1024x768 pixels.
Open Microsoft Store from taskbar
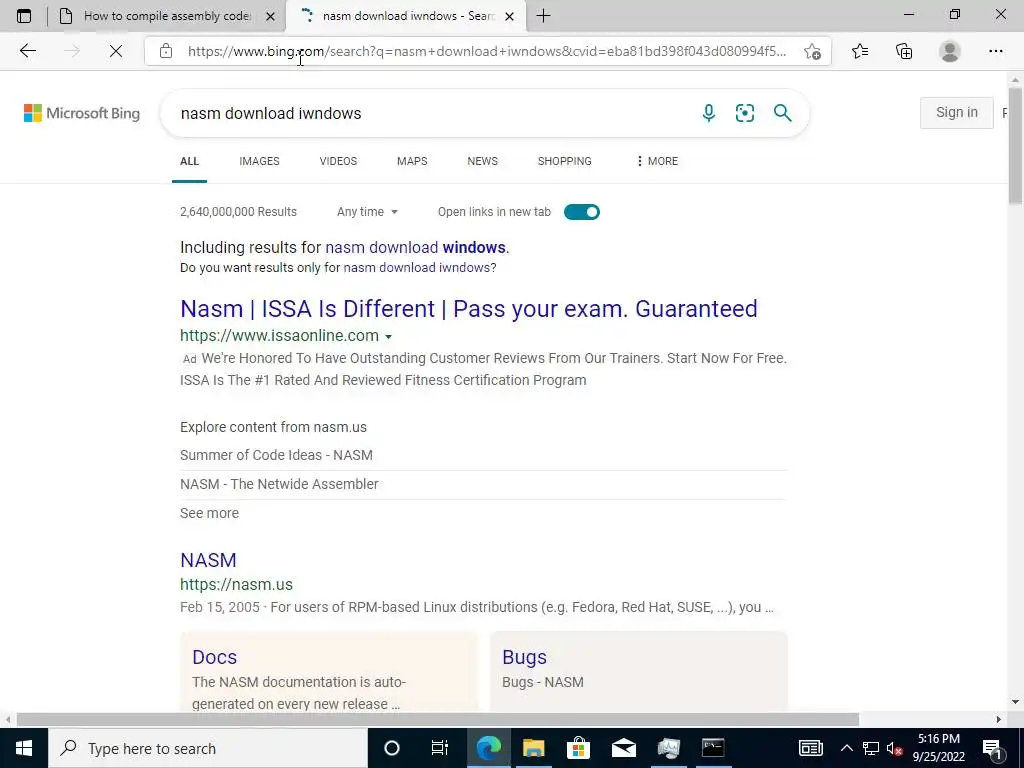tap(578, 748)
